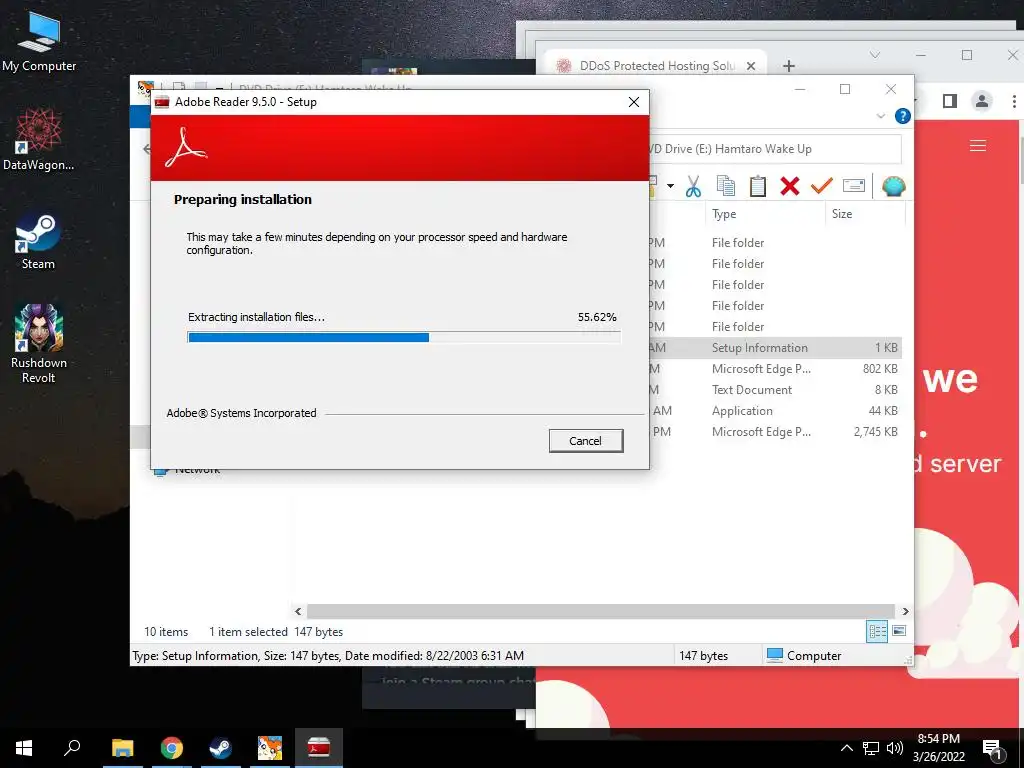Open the black dropdown arrow in Explorer toolbar
The image size is (1024, 768).
point(670,186)
